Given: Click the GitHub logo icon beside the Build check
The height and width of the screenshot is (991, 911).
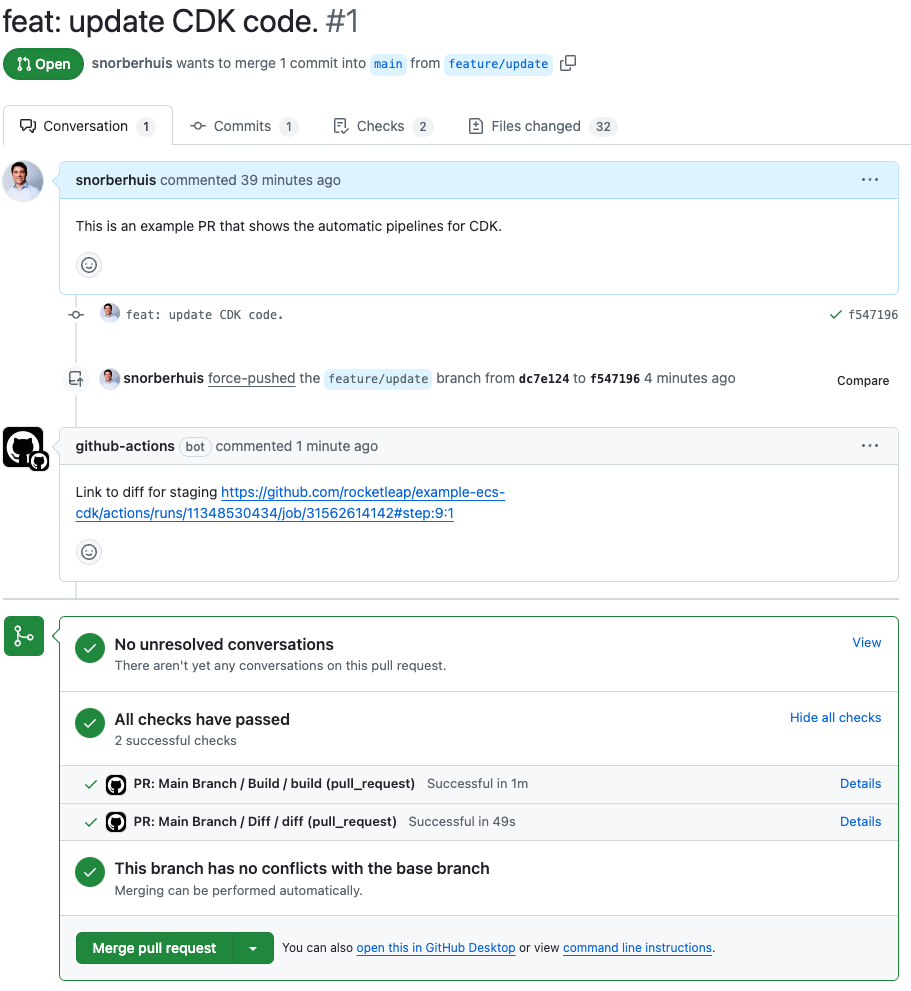Looking at the screenshot, I should click(116, 784).
